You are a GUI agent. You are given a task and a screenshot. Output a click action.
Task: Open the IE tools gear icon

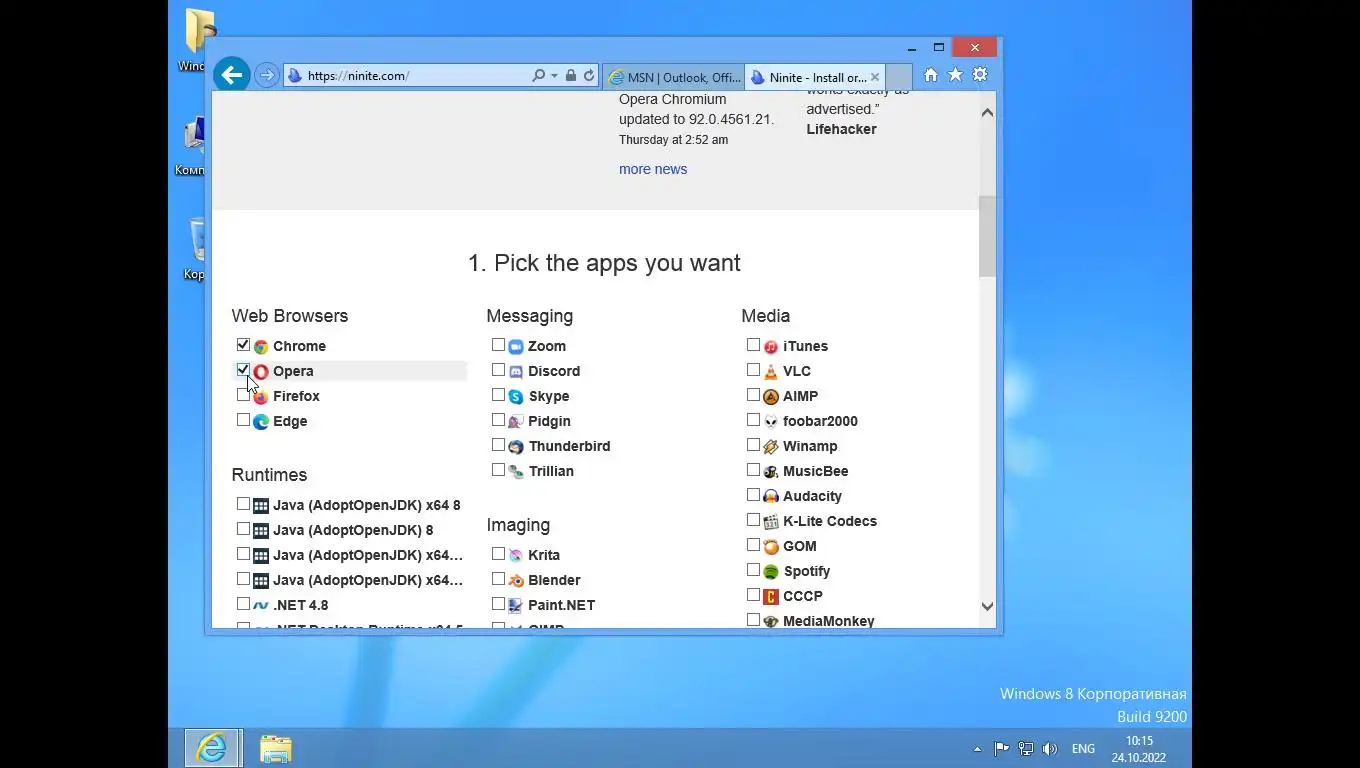click(x=980, y=75)
